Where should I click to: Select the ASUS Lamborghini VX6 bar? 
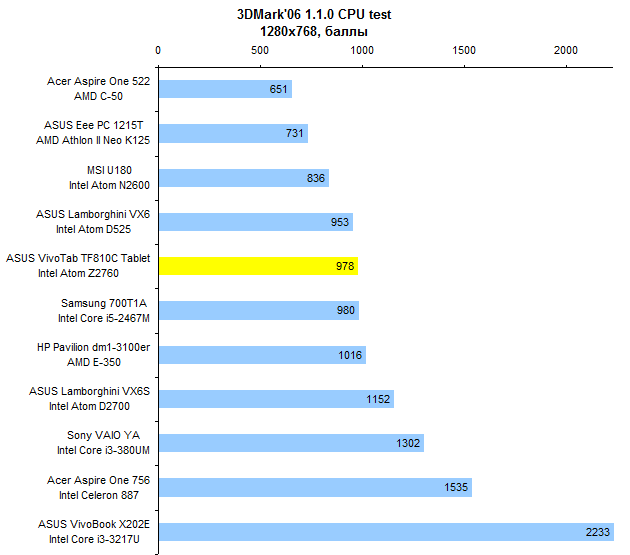255,222
